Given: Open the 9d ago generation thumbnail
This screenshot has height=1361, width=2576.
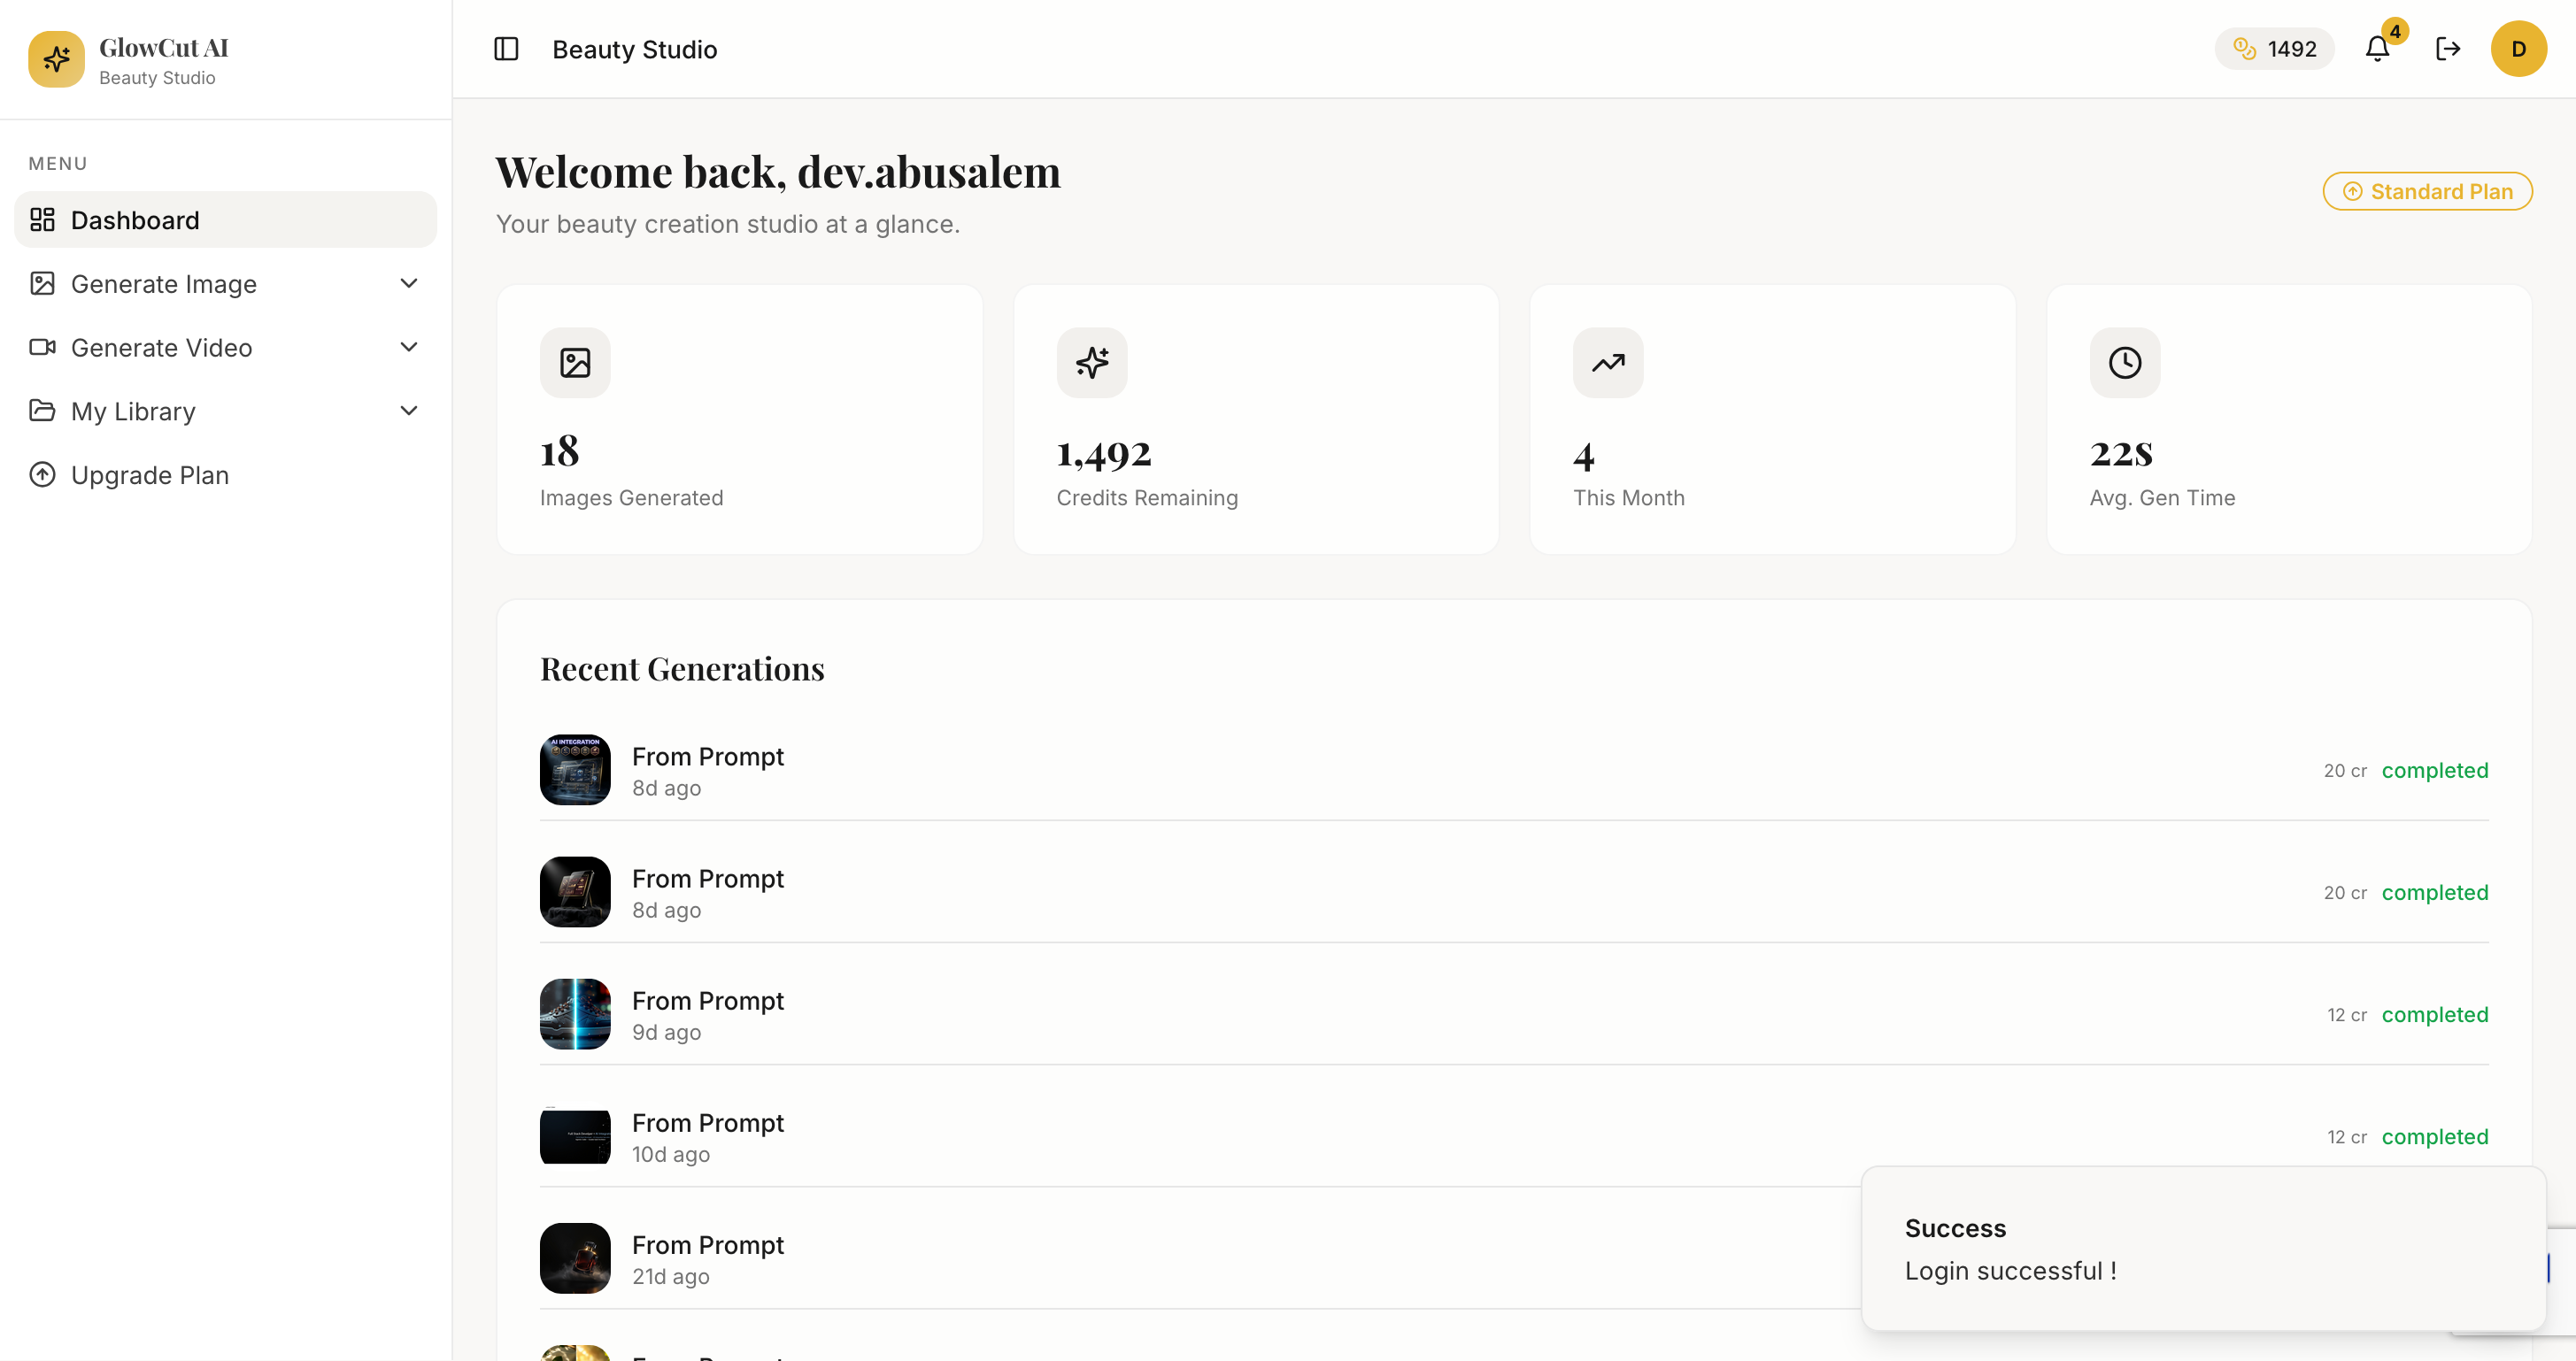Looking at the screenshot, I should pos(575,1014).
